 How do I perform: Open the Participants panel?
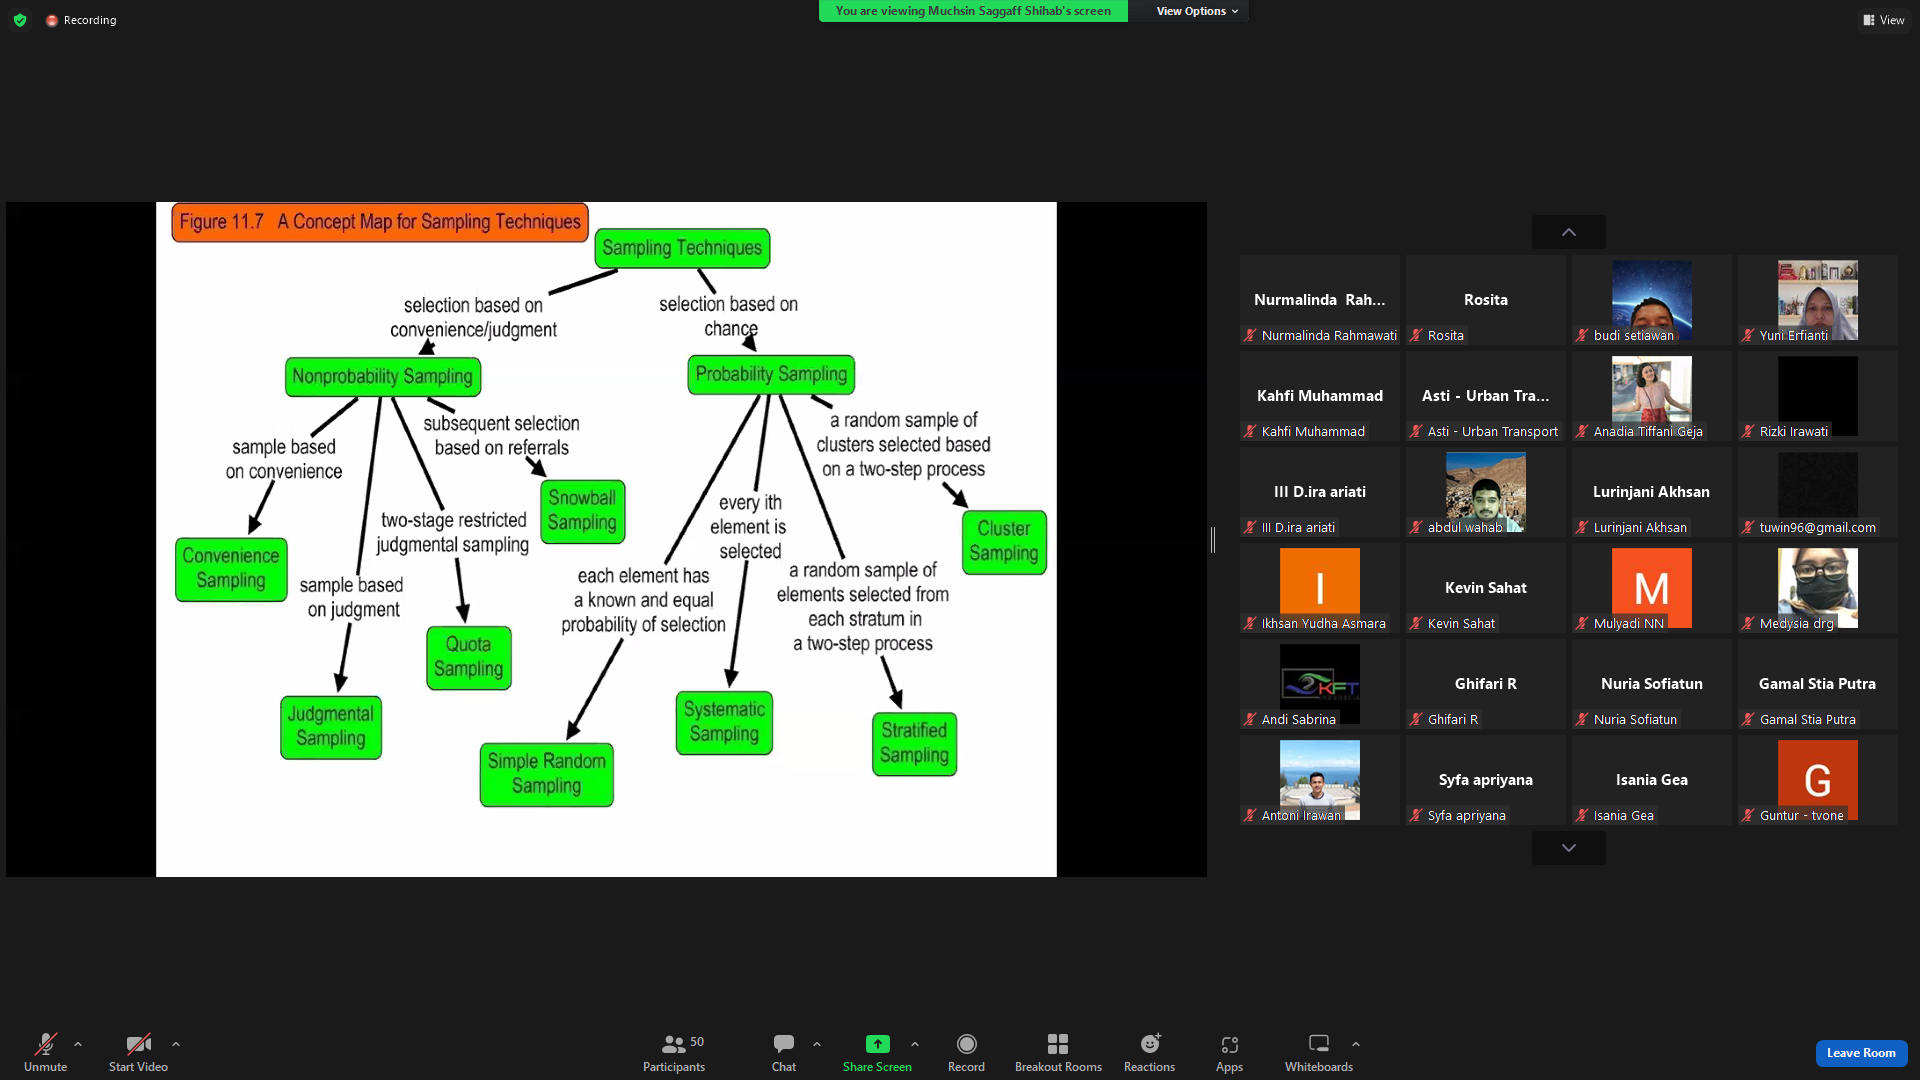pyautogui.click(x=674, y=1052)
